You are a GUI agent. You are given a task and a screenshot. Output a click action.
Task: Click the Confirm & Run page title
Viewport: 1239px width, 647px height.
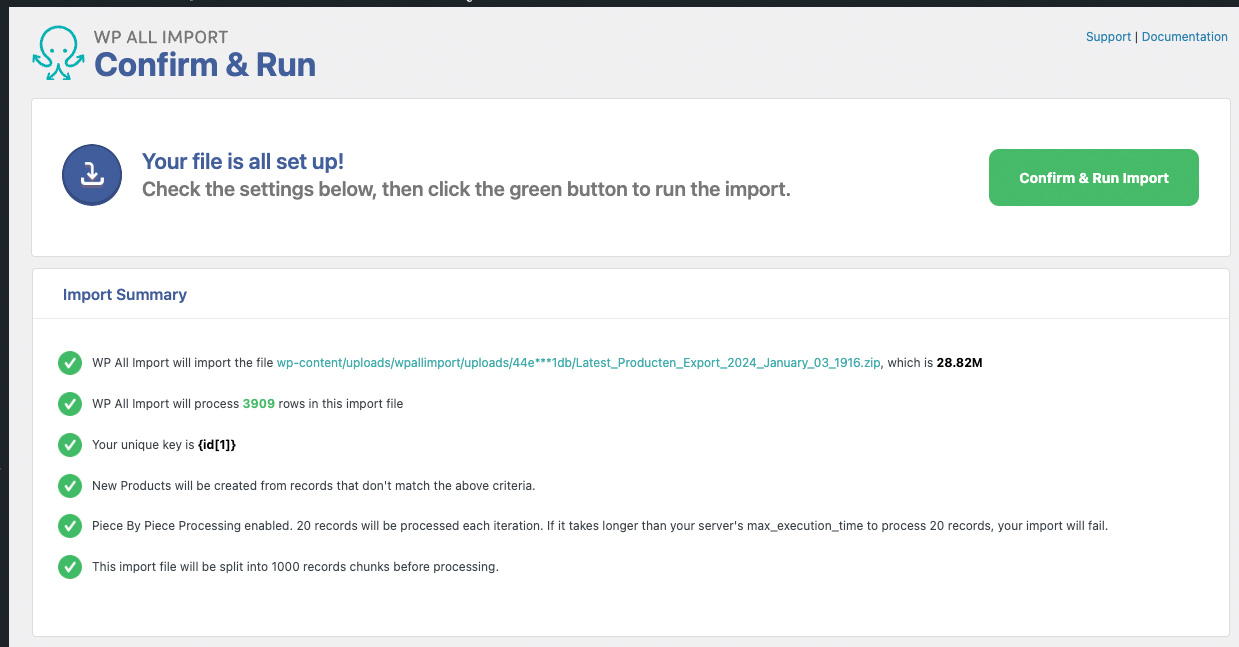(x=205, y=65)
